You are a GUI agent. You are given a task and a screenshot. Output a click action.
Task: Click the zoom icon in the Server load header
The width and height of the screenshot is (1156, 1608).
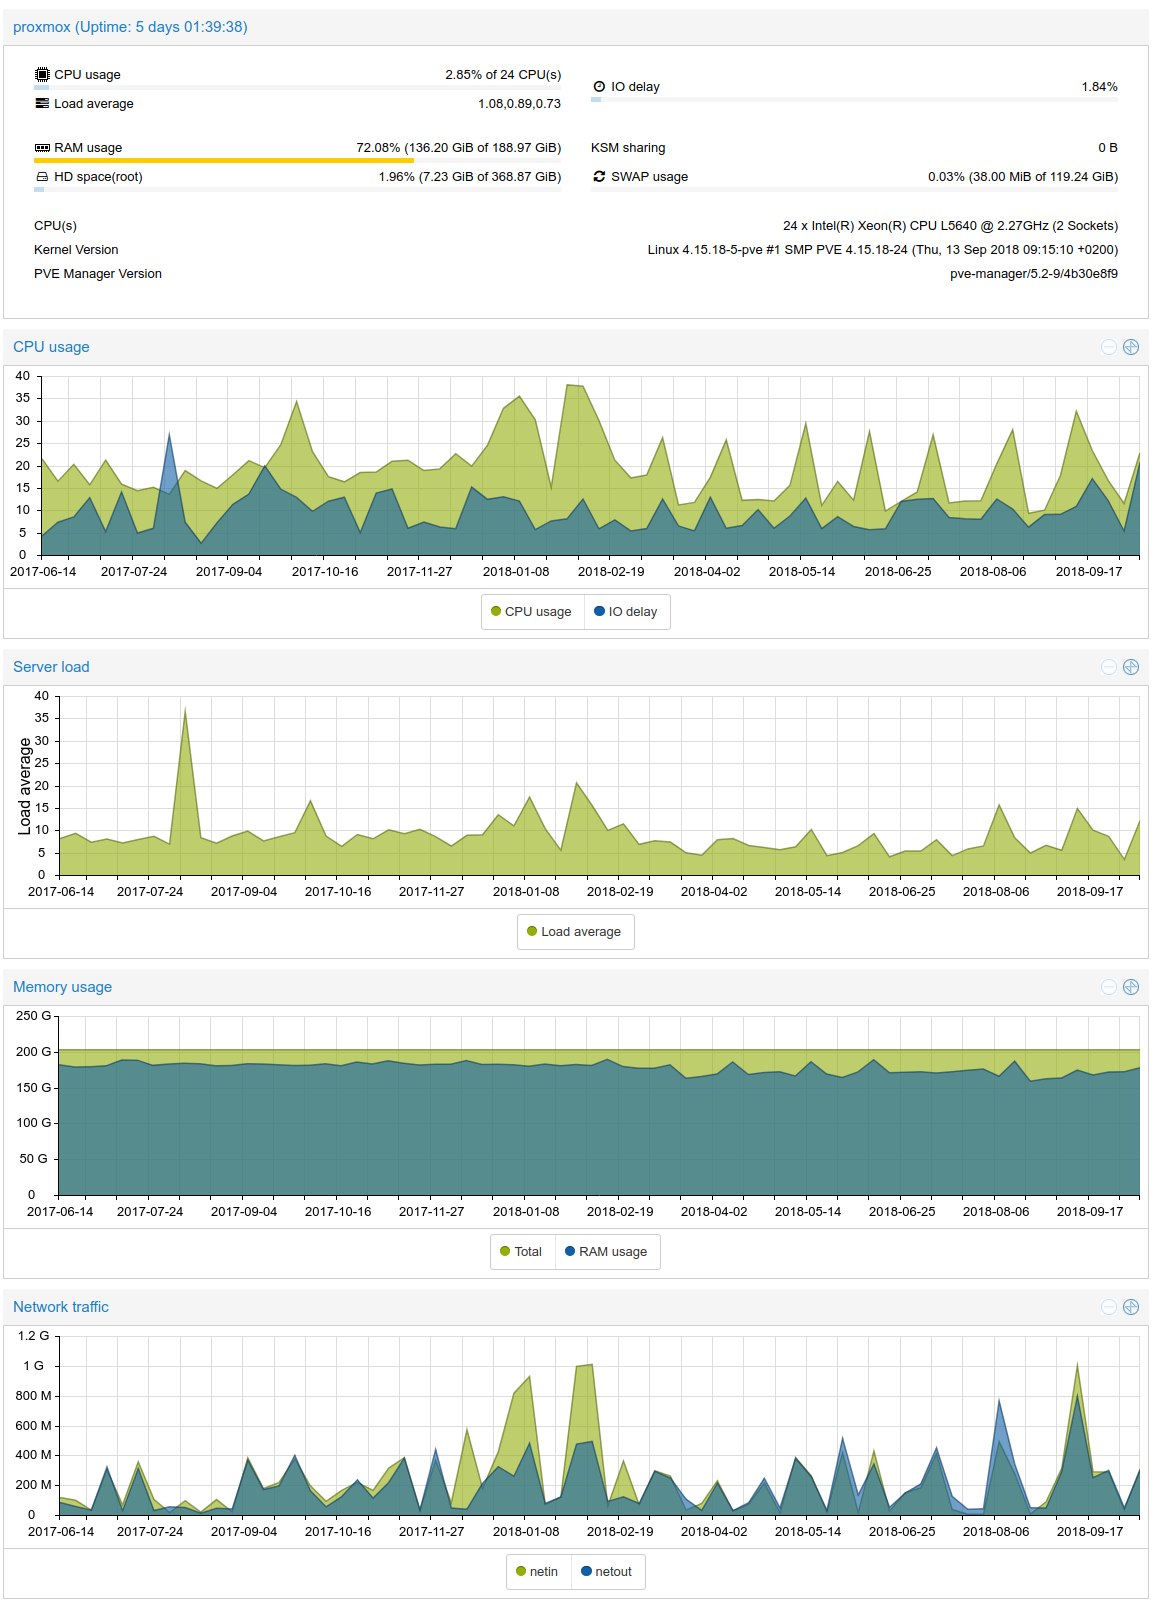click(x=1131, y=667)
